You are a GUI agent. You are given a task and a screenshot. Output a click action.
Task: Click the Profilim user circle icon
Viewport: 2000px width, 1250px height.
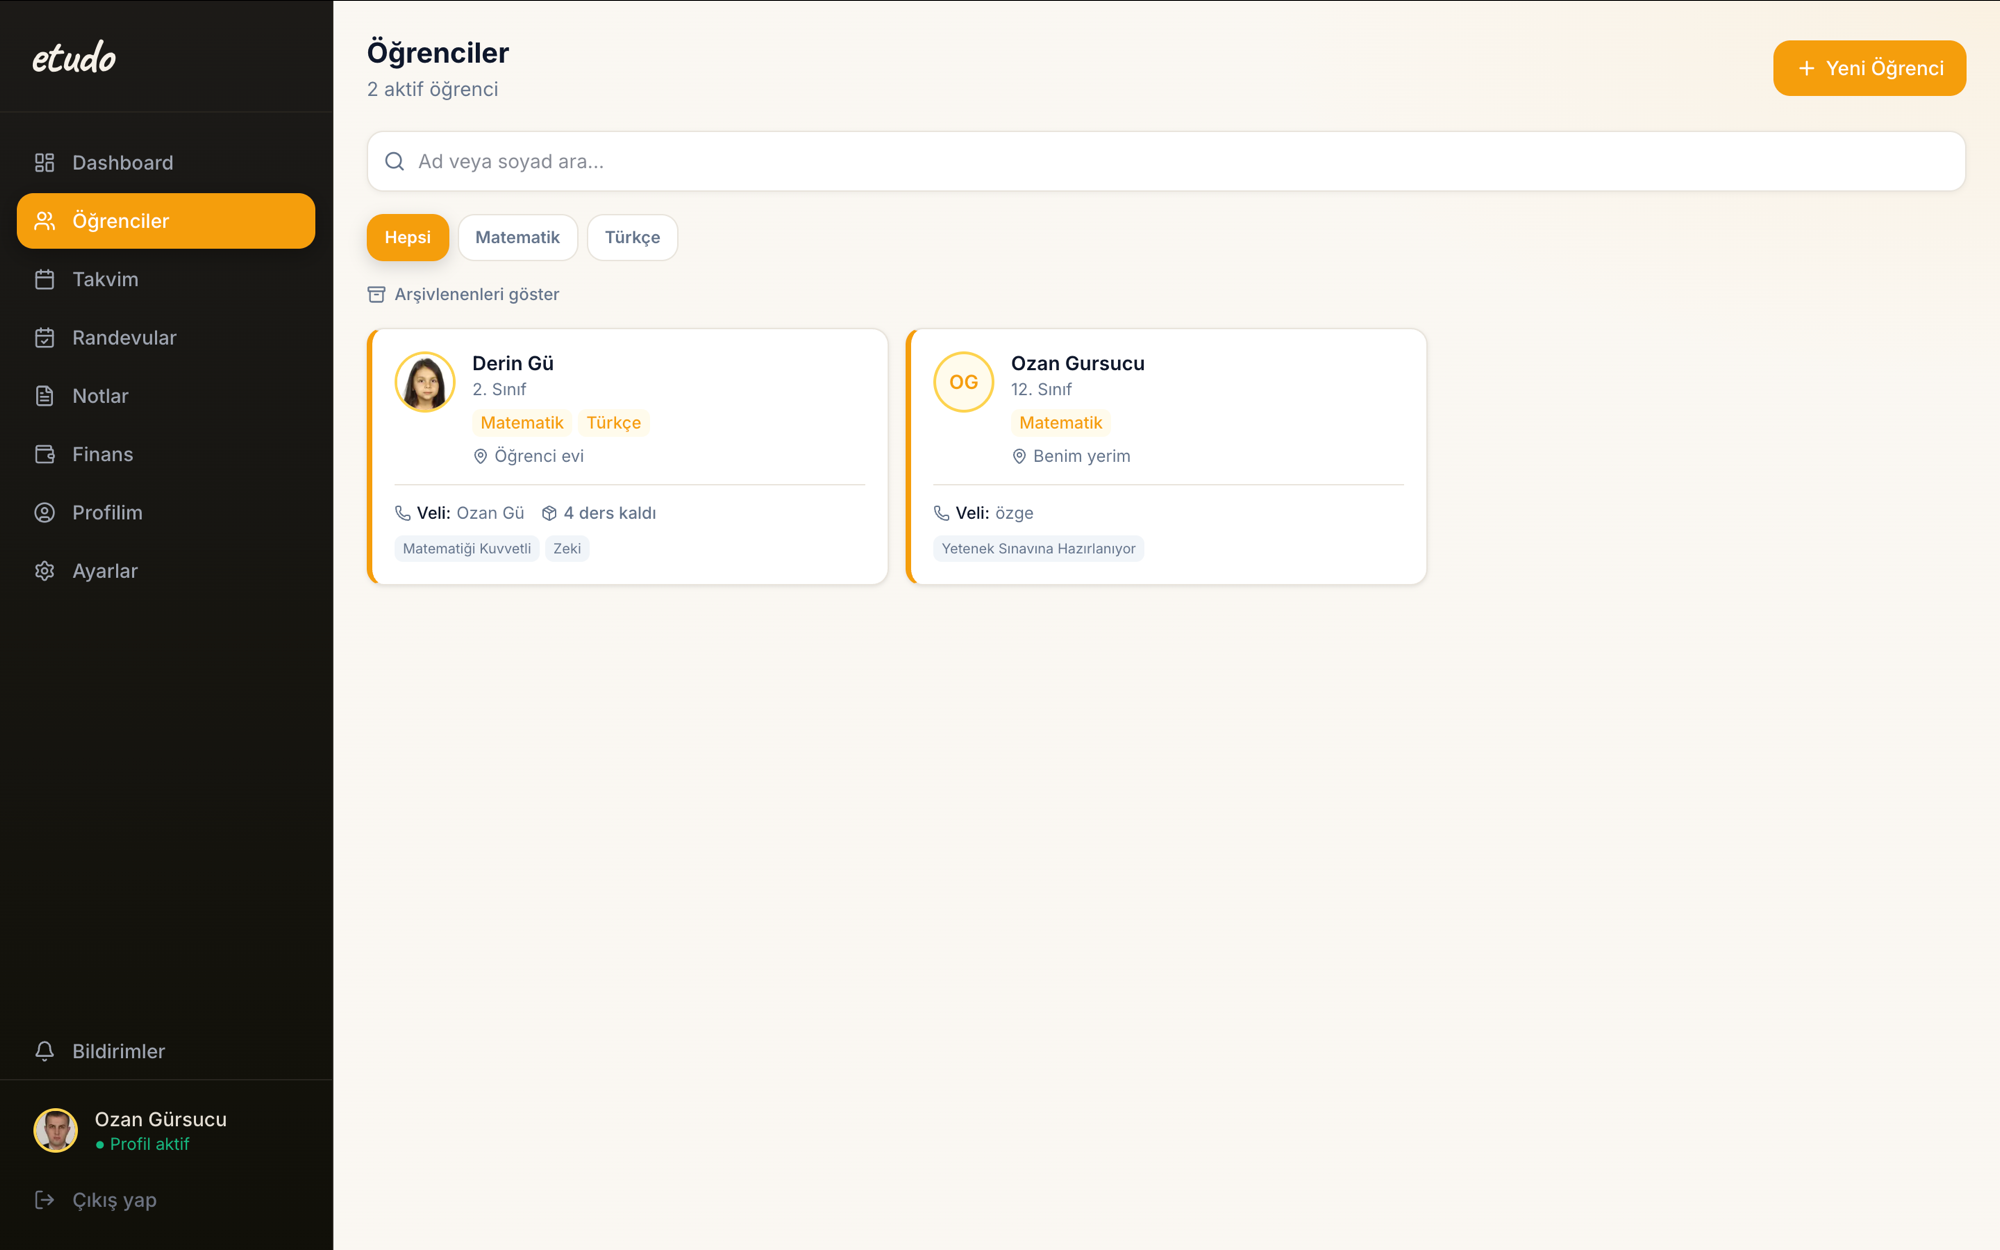click(x=44, y=512)
